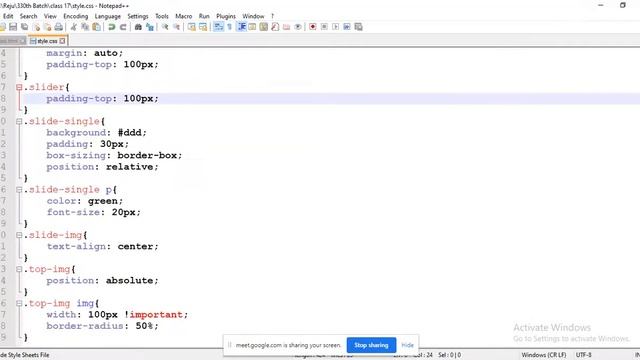Open the Run menu

[204, 16]
